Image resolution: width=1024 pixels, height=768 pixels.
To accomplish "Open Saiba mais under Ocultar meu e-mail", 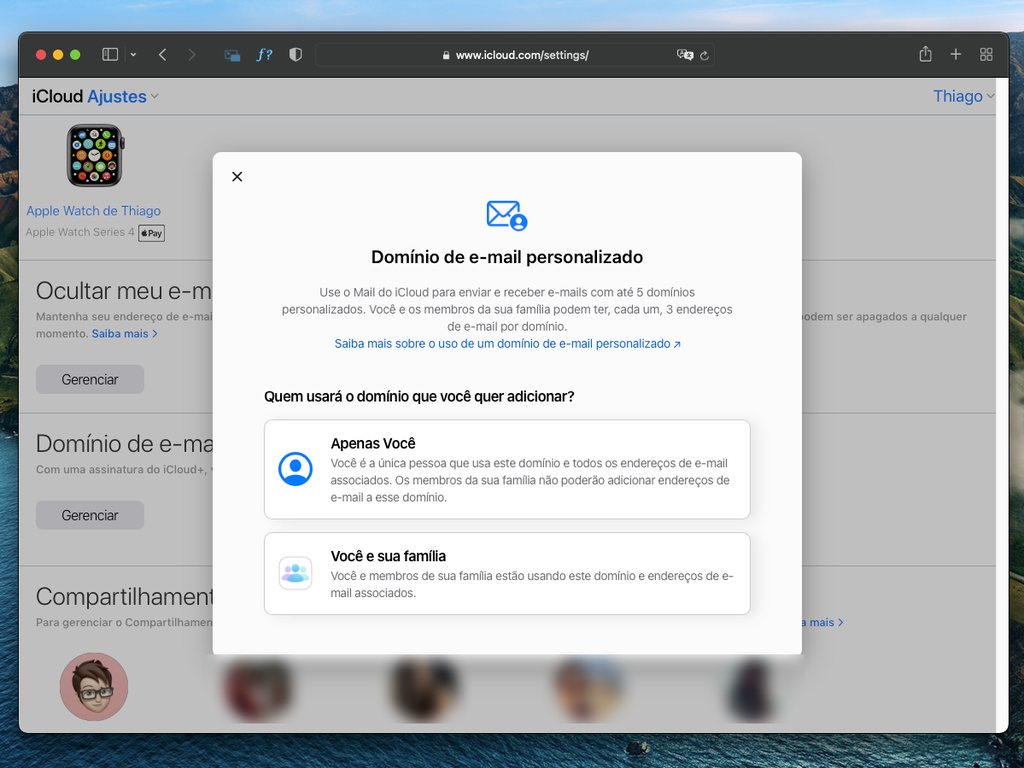I will coord(124,334).
